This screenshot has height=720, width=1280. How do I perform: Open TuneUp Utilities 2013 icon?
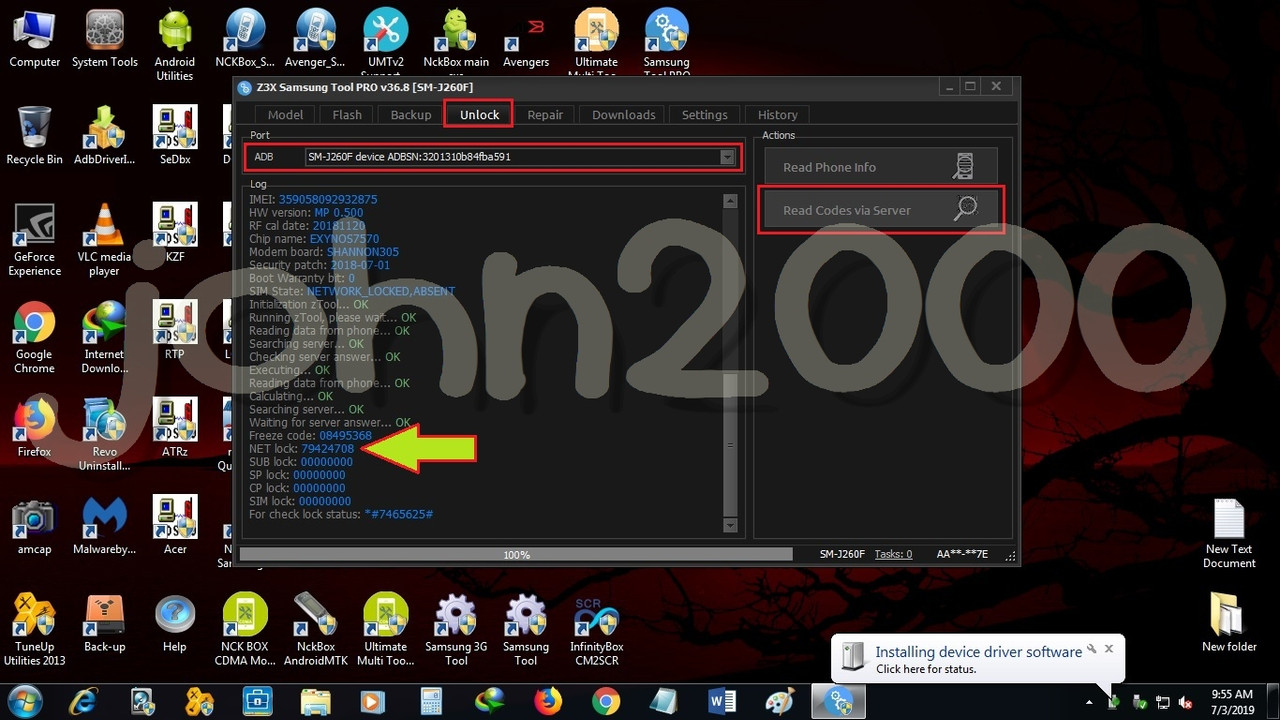point(34,630)
